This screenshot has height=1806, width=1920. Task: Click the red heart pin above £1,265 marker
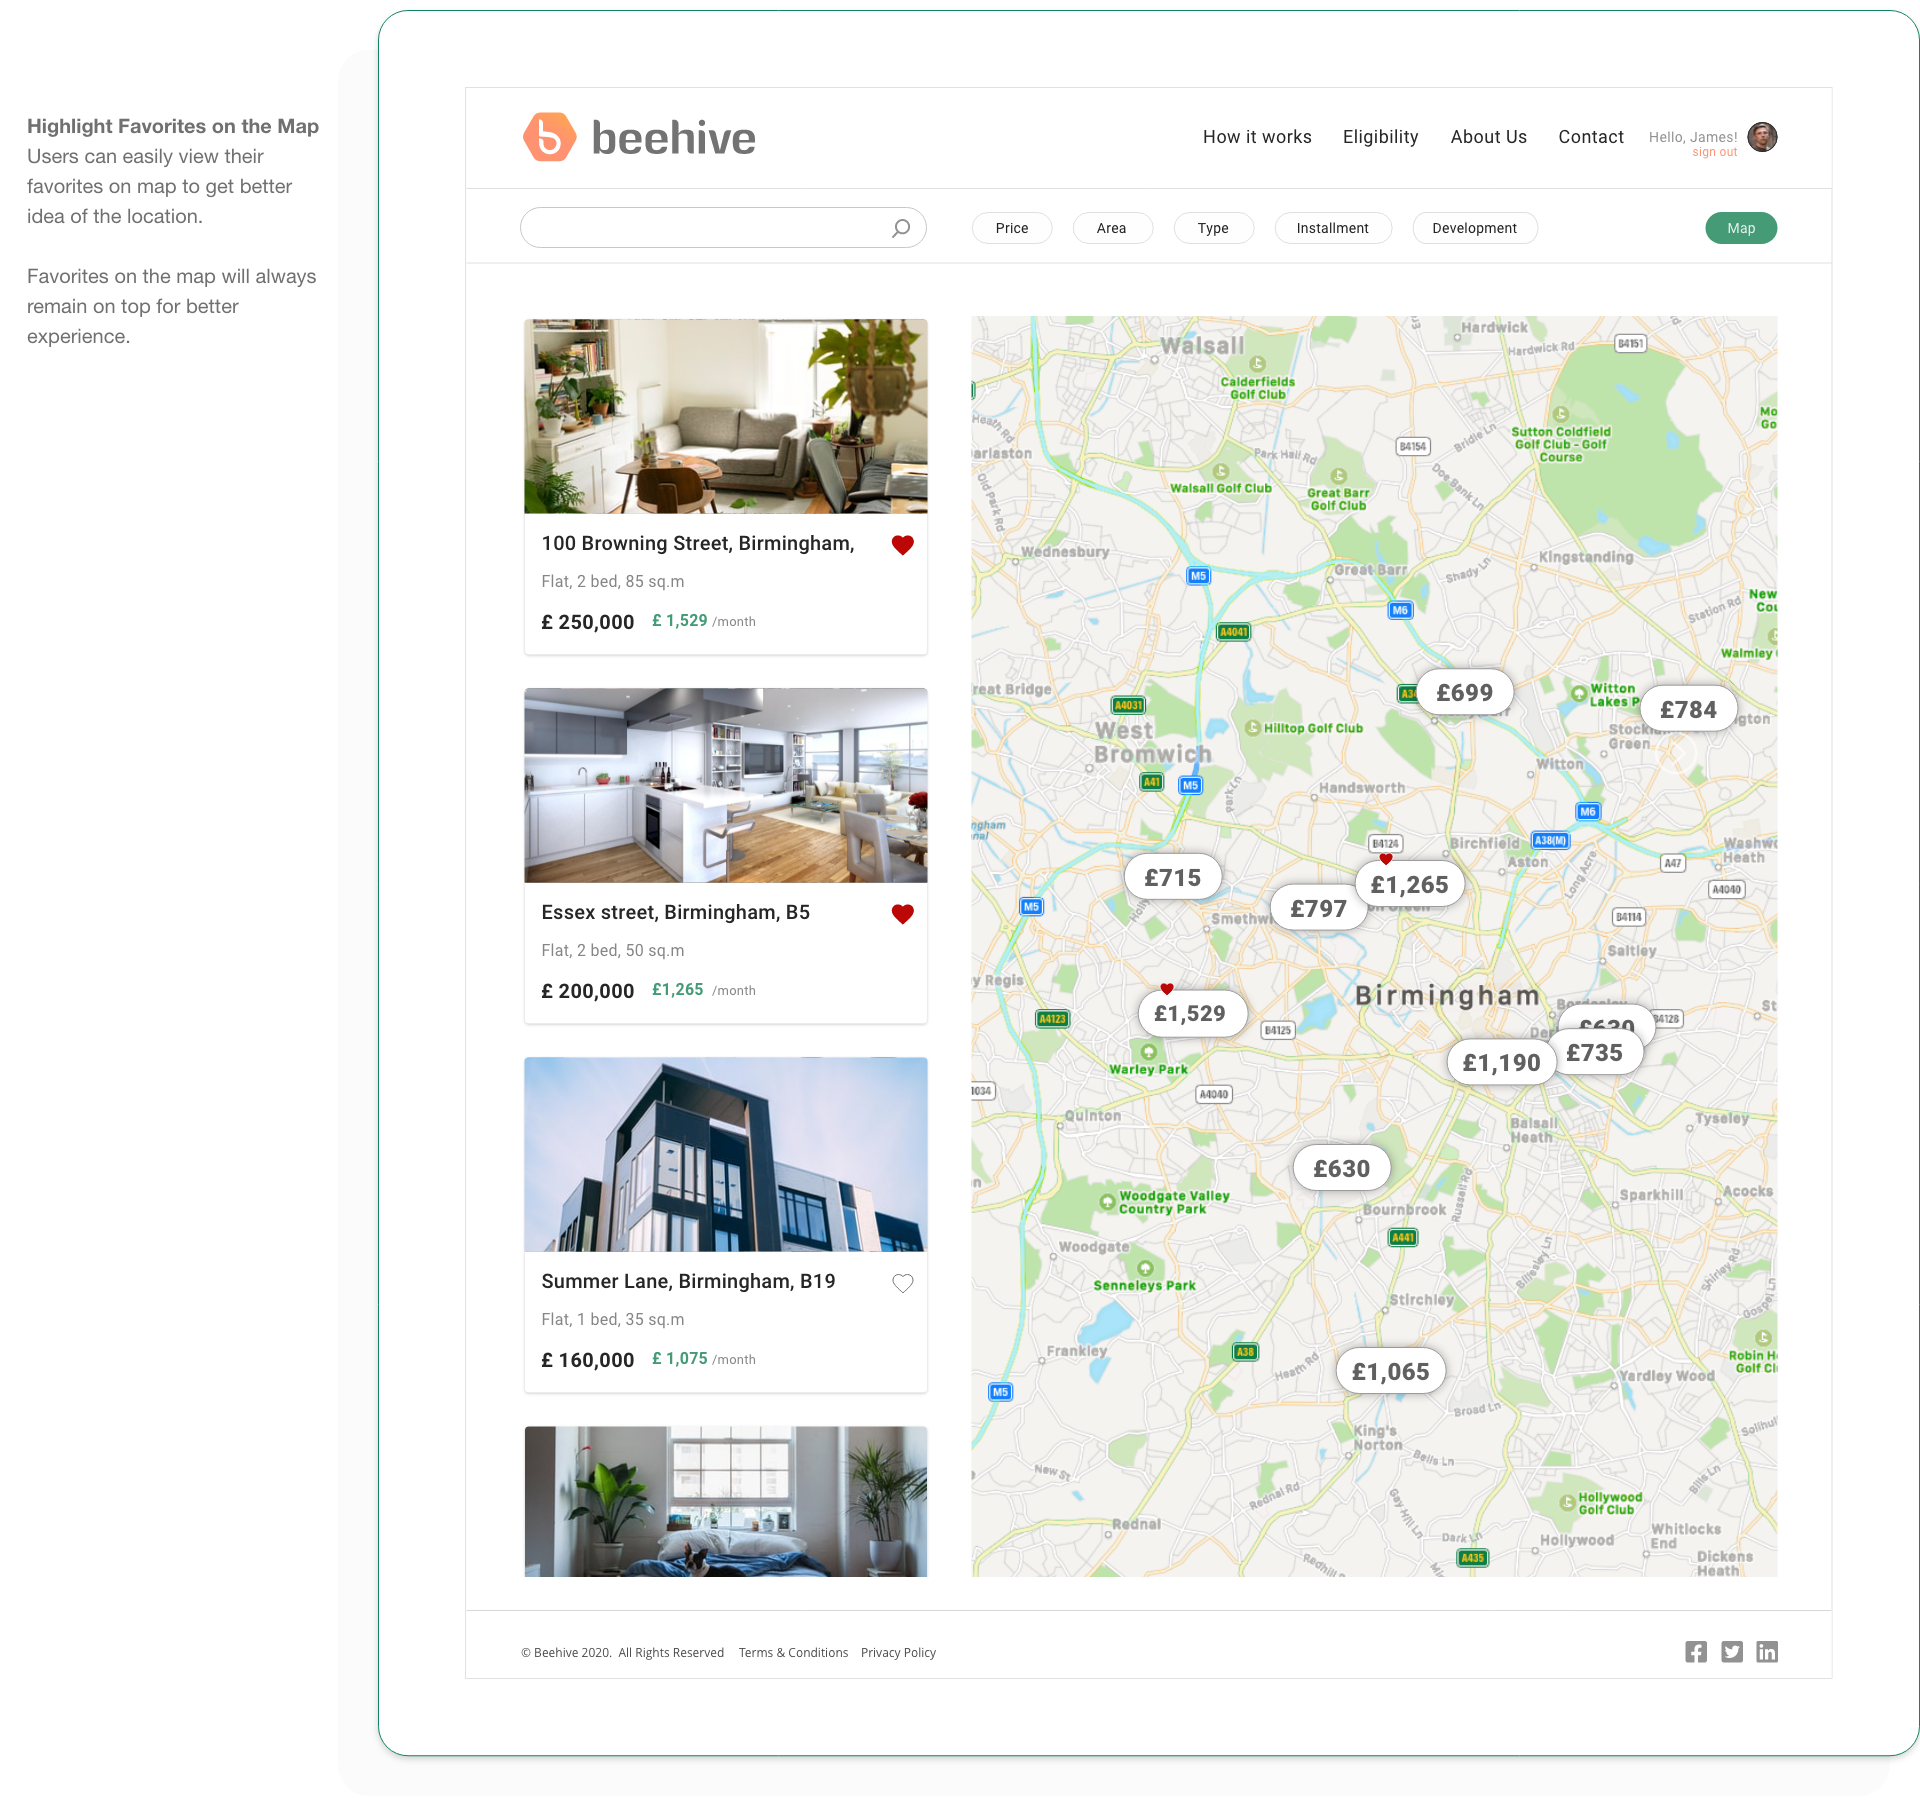1386,859
